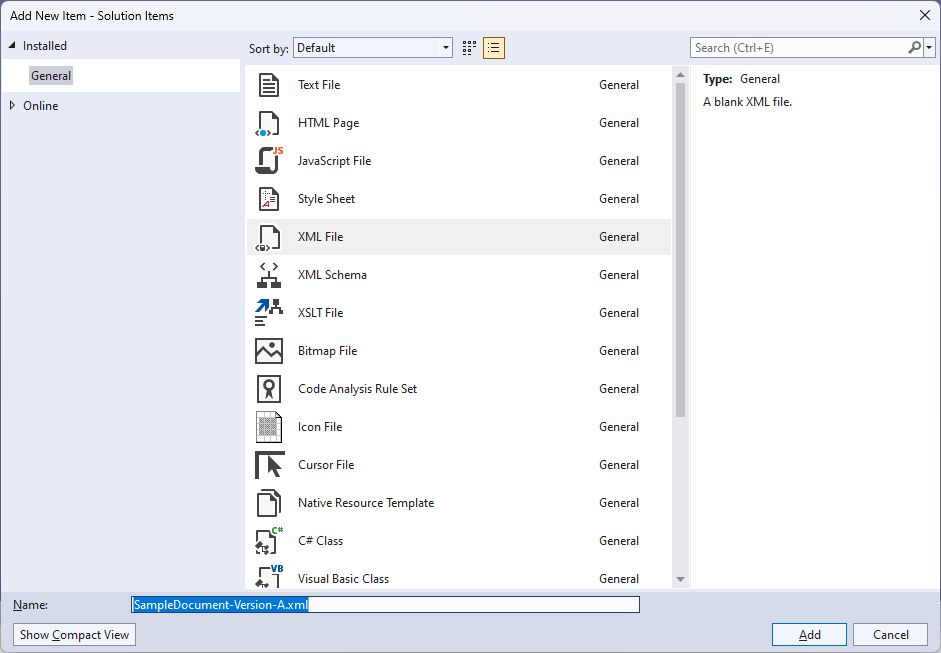Toggle the medium icons list view
941x653 pixels.
493,47
